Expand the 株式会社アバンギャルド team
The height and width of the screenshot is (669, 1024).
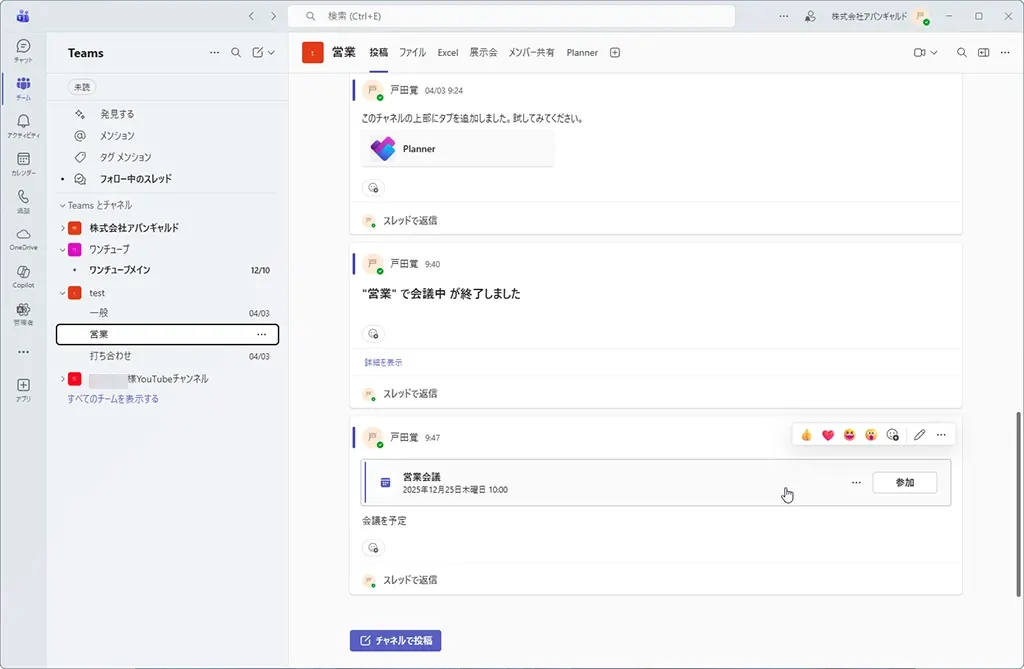point(63,228)
